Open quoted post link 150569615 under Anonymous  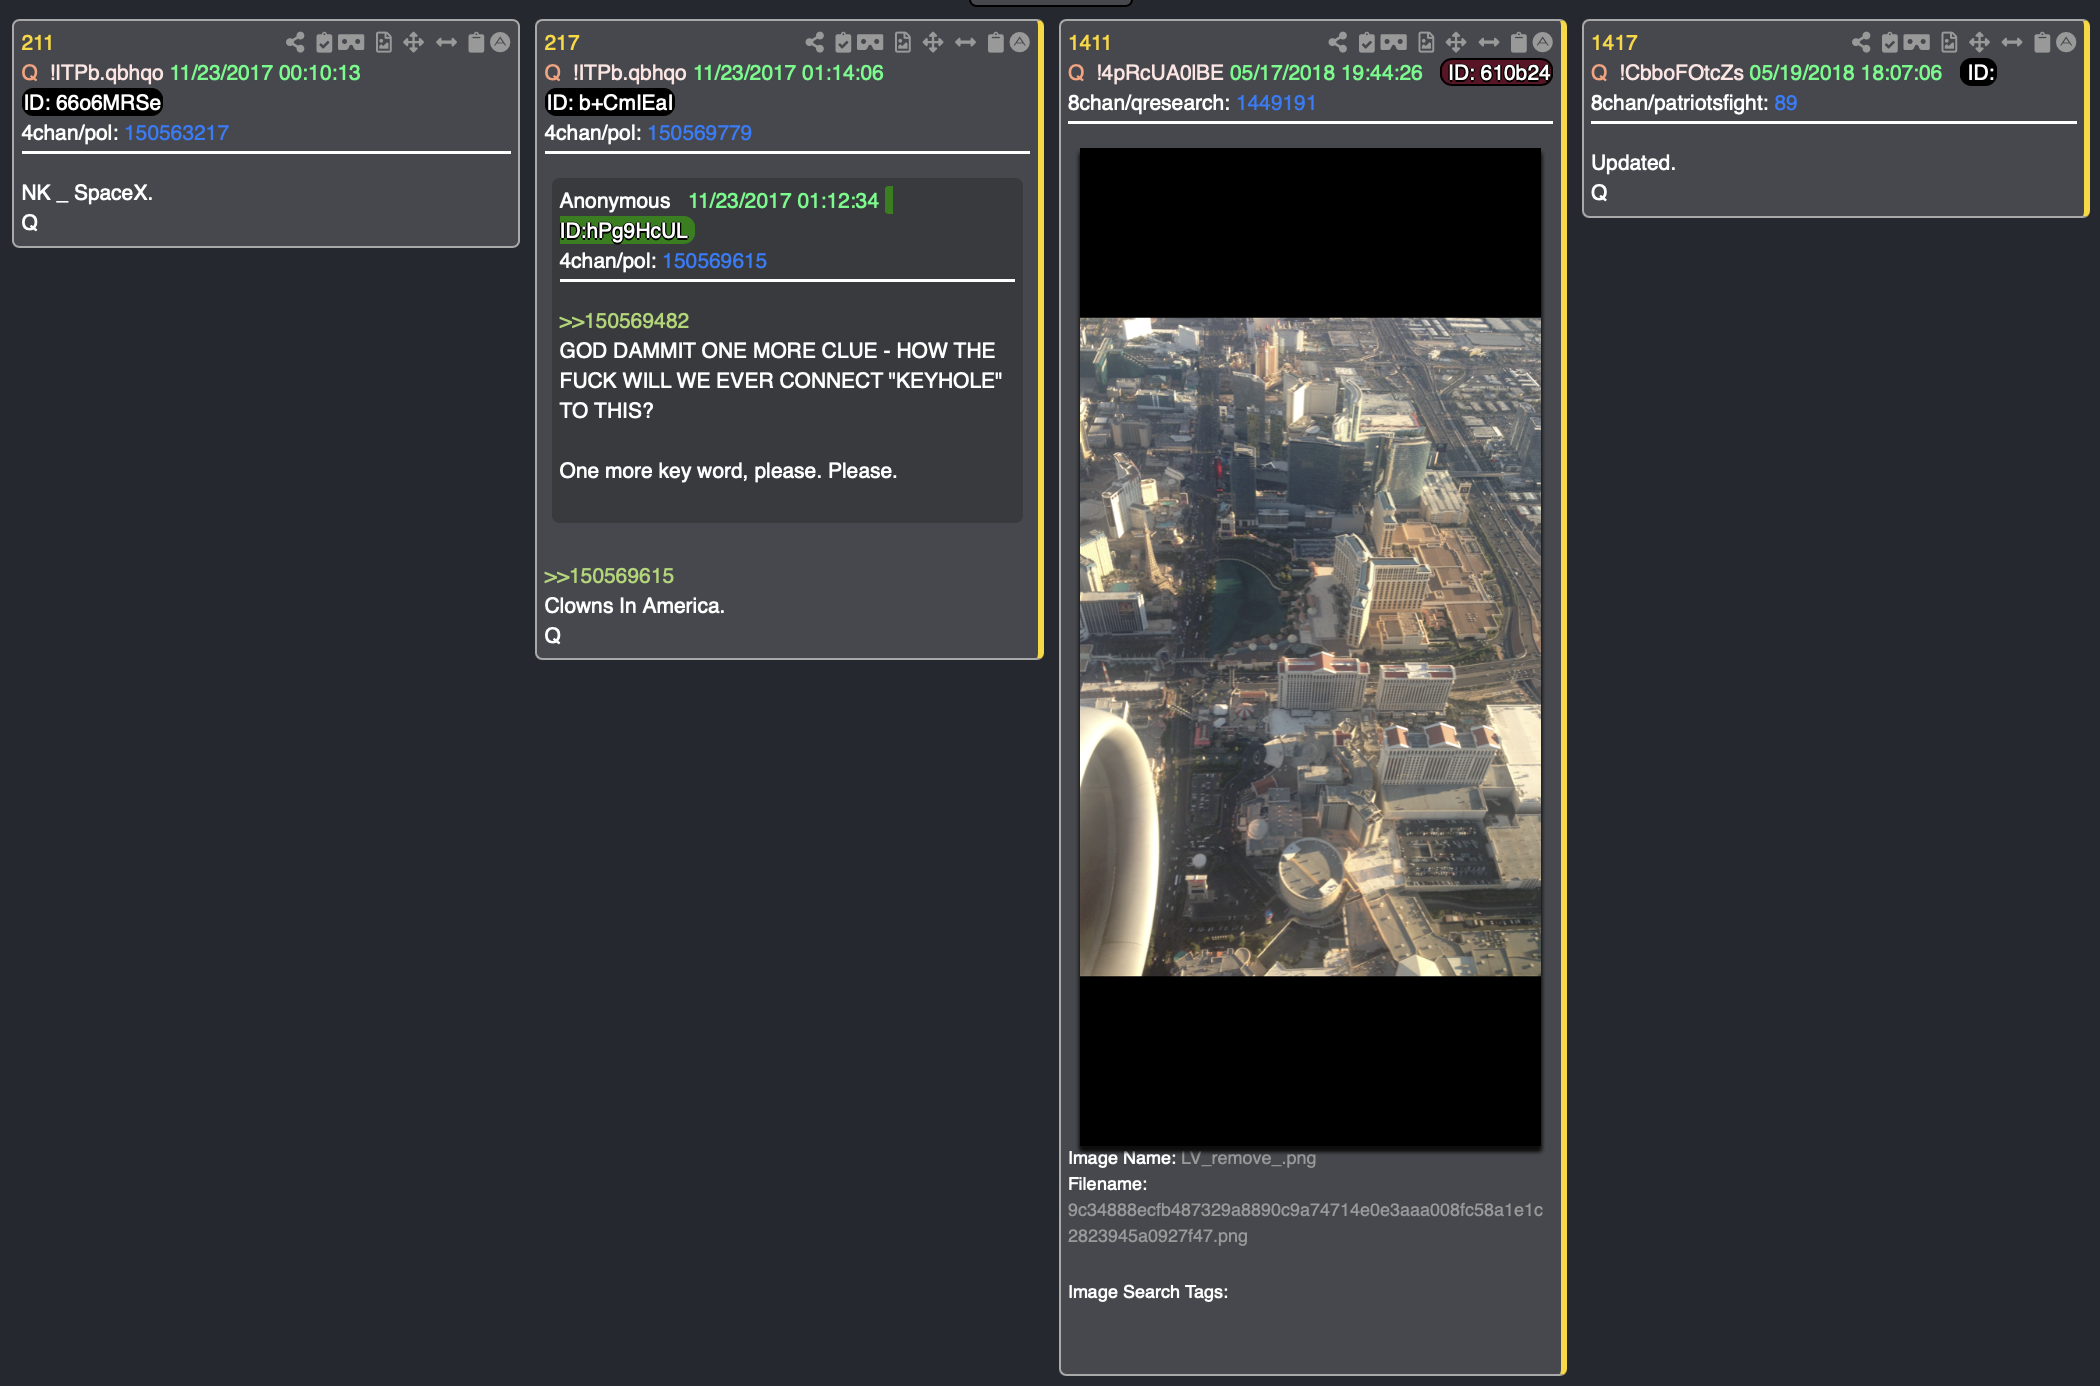714,261
